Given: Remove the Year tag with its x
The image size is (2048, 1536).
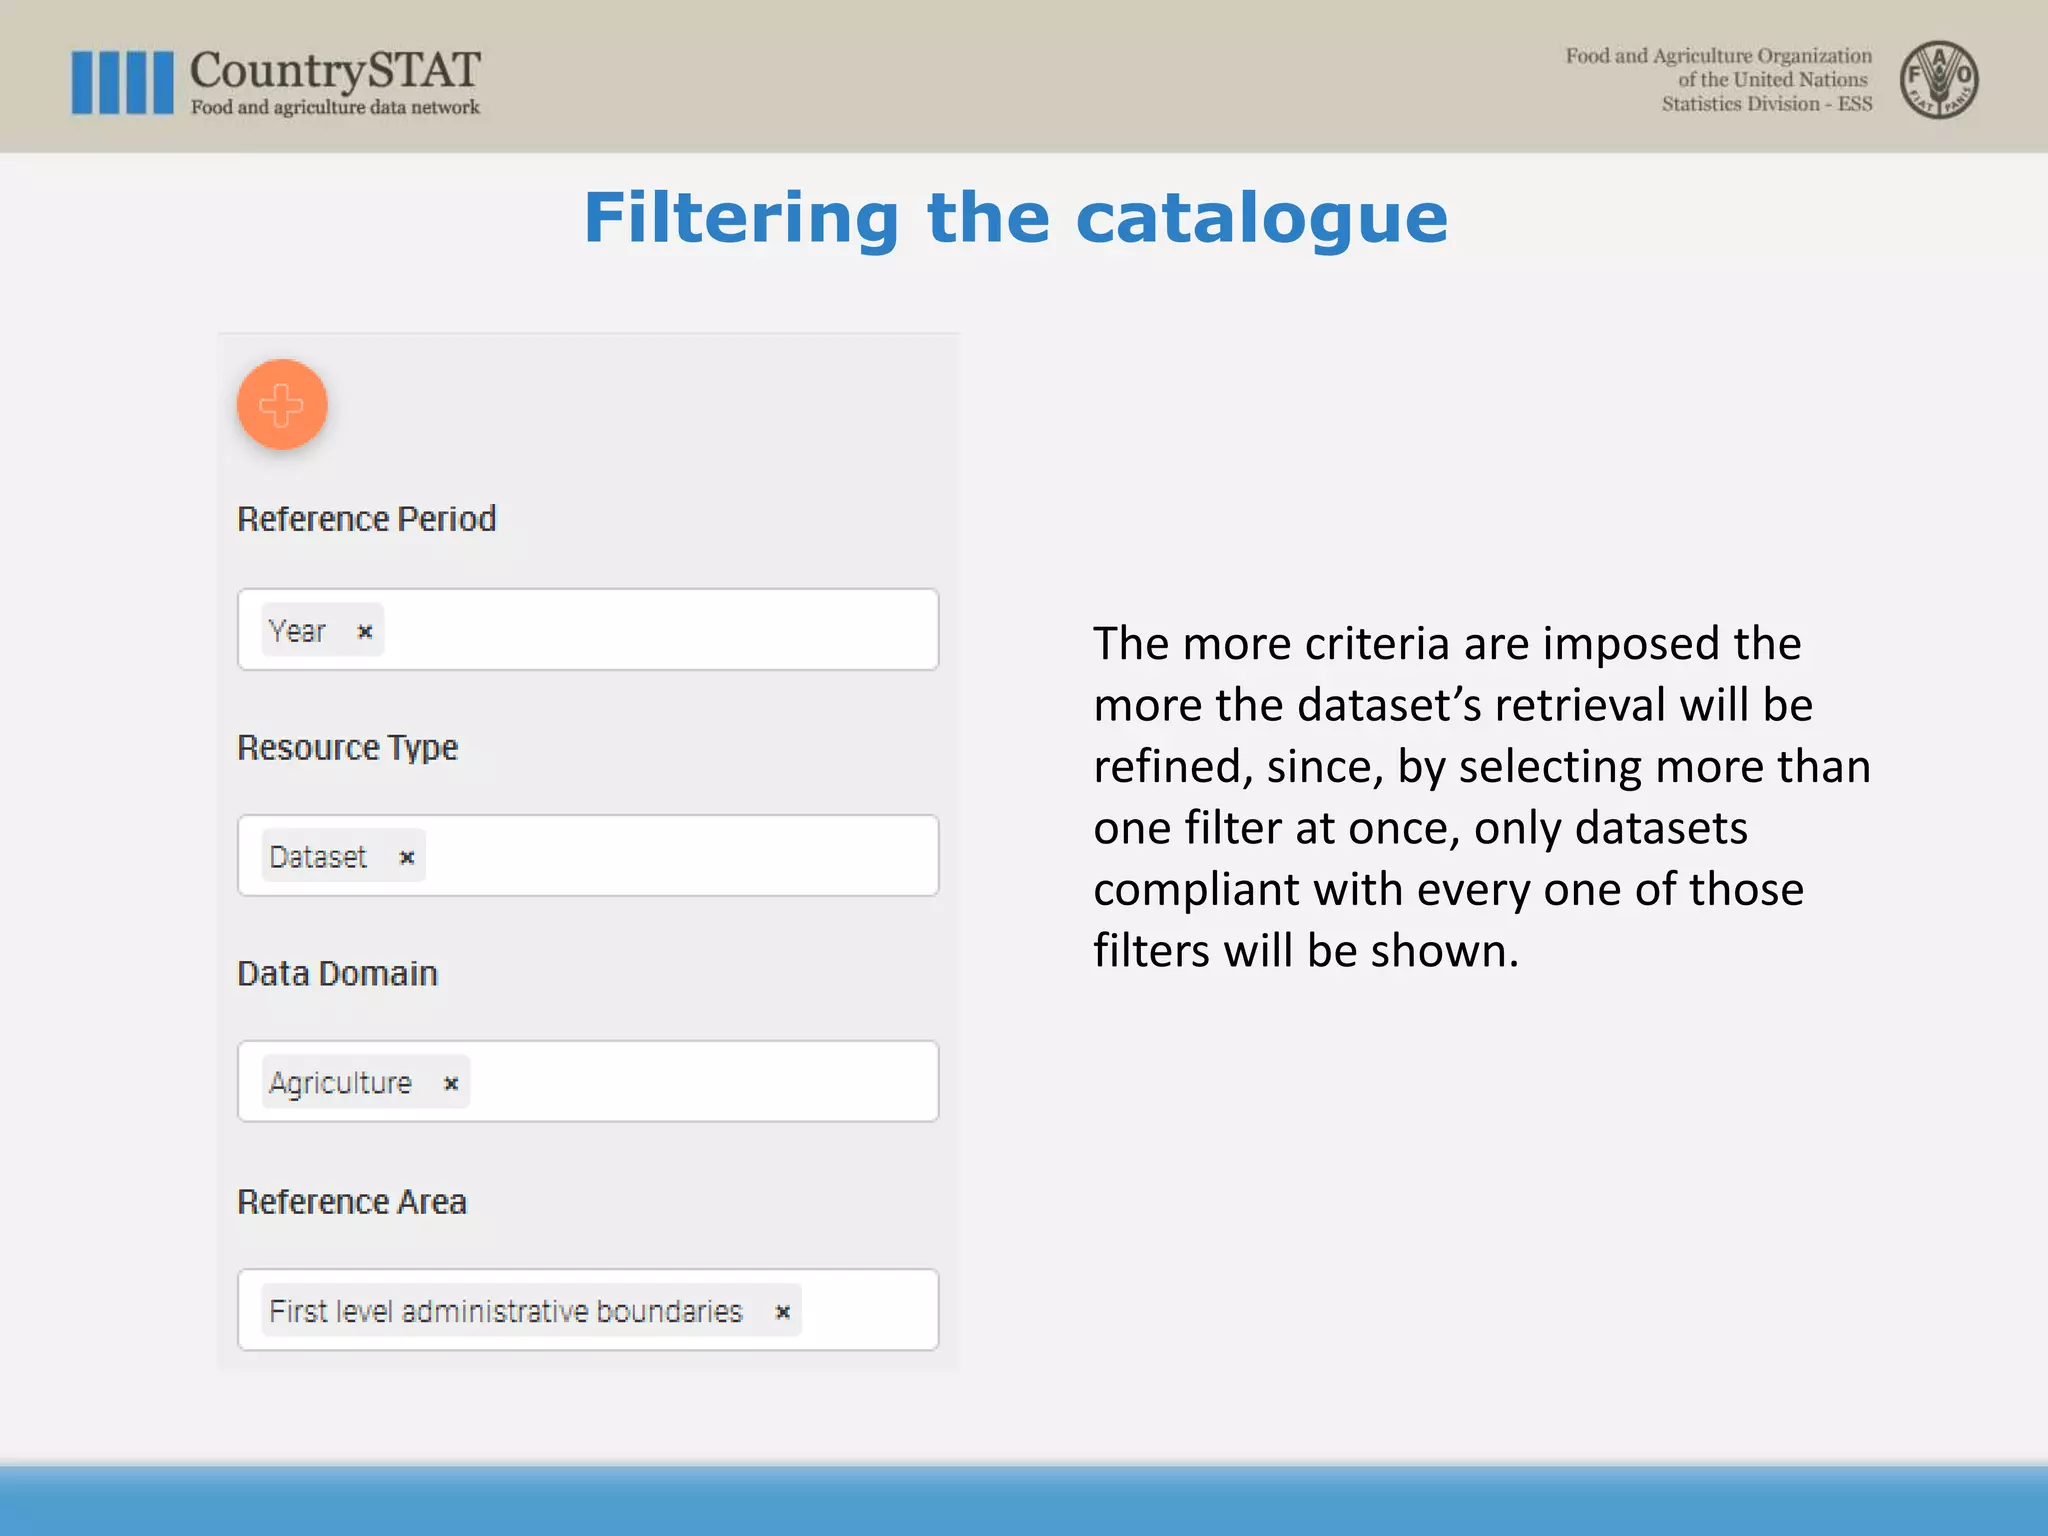Looking at the screenshot, I should tap(365, 631).
